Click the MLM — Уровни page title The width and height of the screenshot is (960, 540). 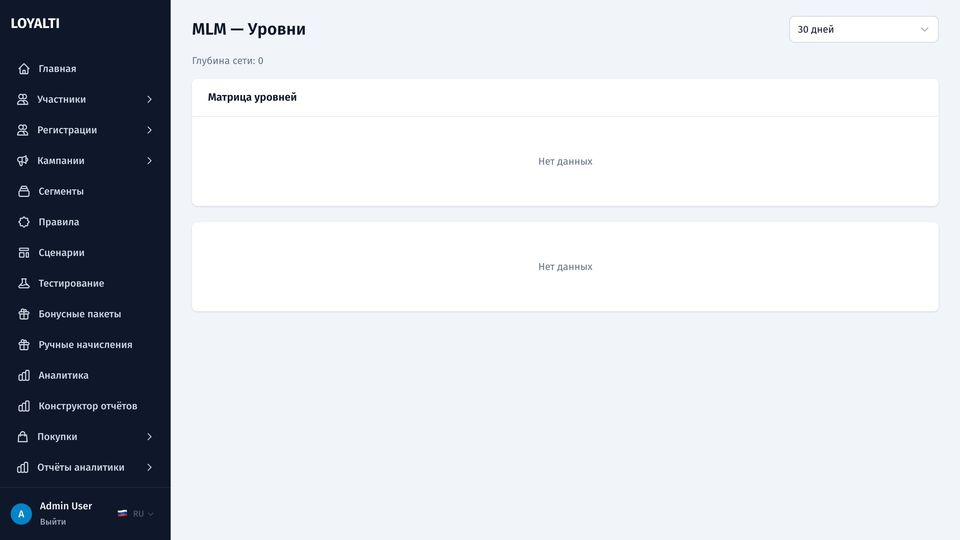click(249, 29)
